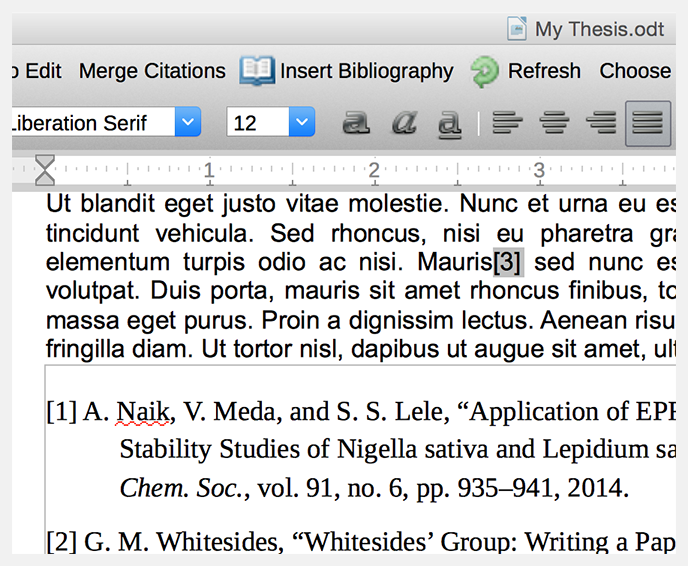Click the Refresh label in toolbar
688x566 pixels.
[x=544, y=71]
